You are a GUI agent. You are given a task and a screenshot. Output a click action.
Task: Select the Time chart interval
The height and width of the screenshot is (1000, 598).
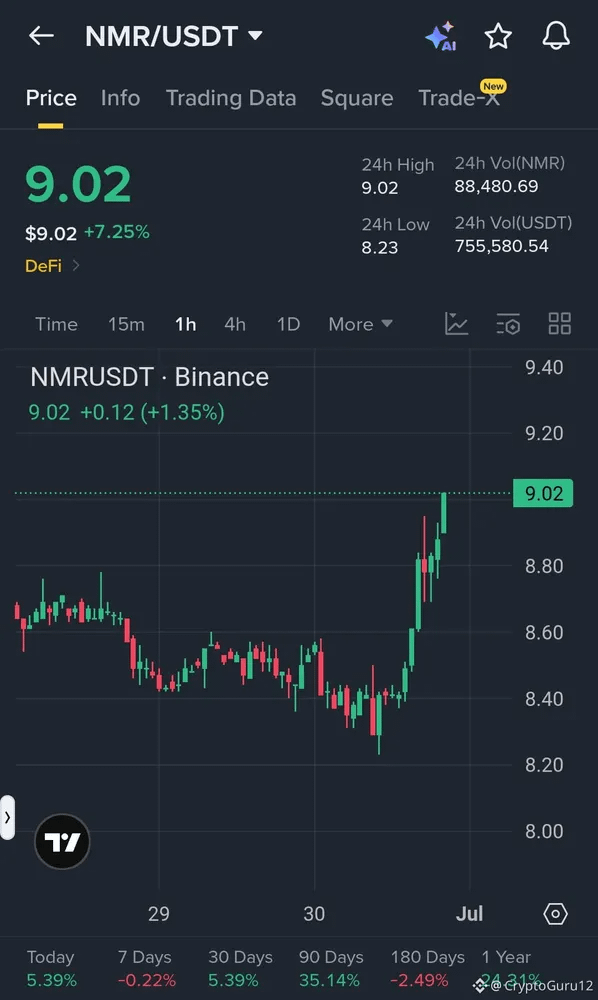coord(56,325)
